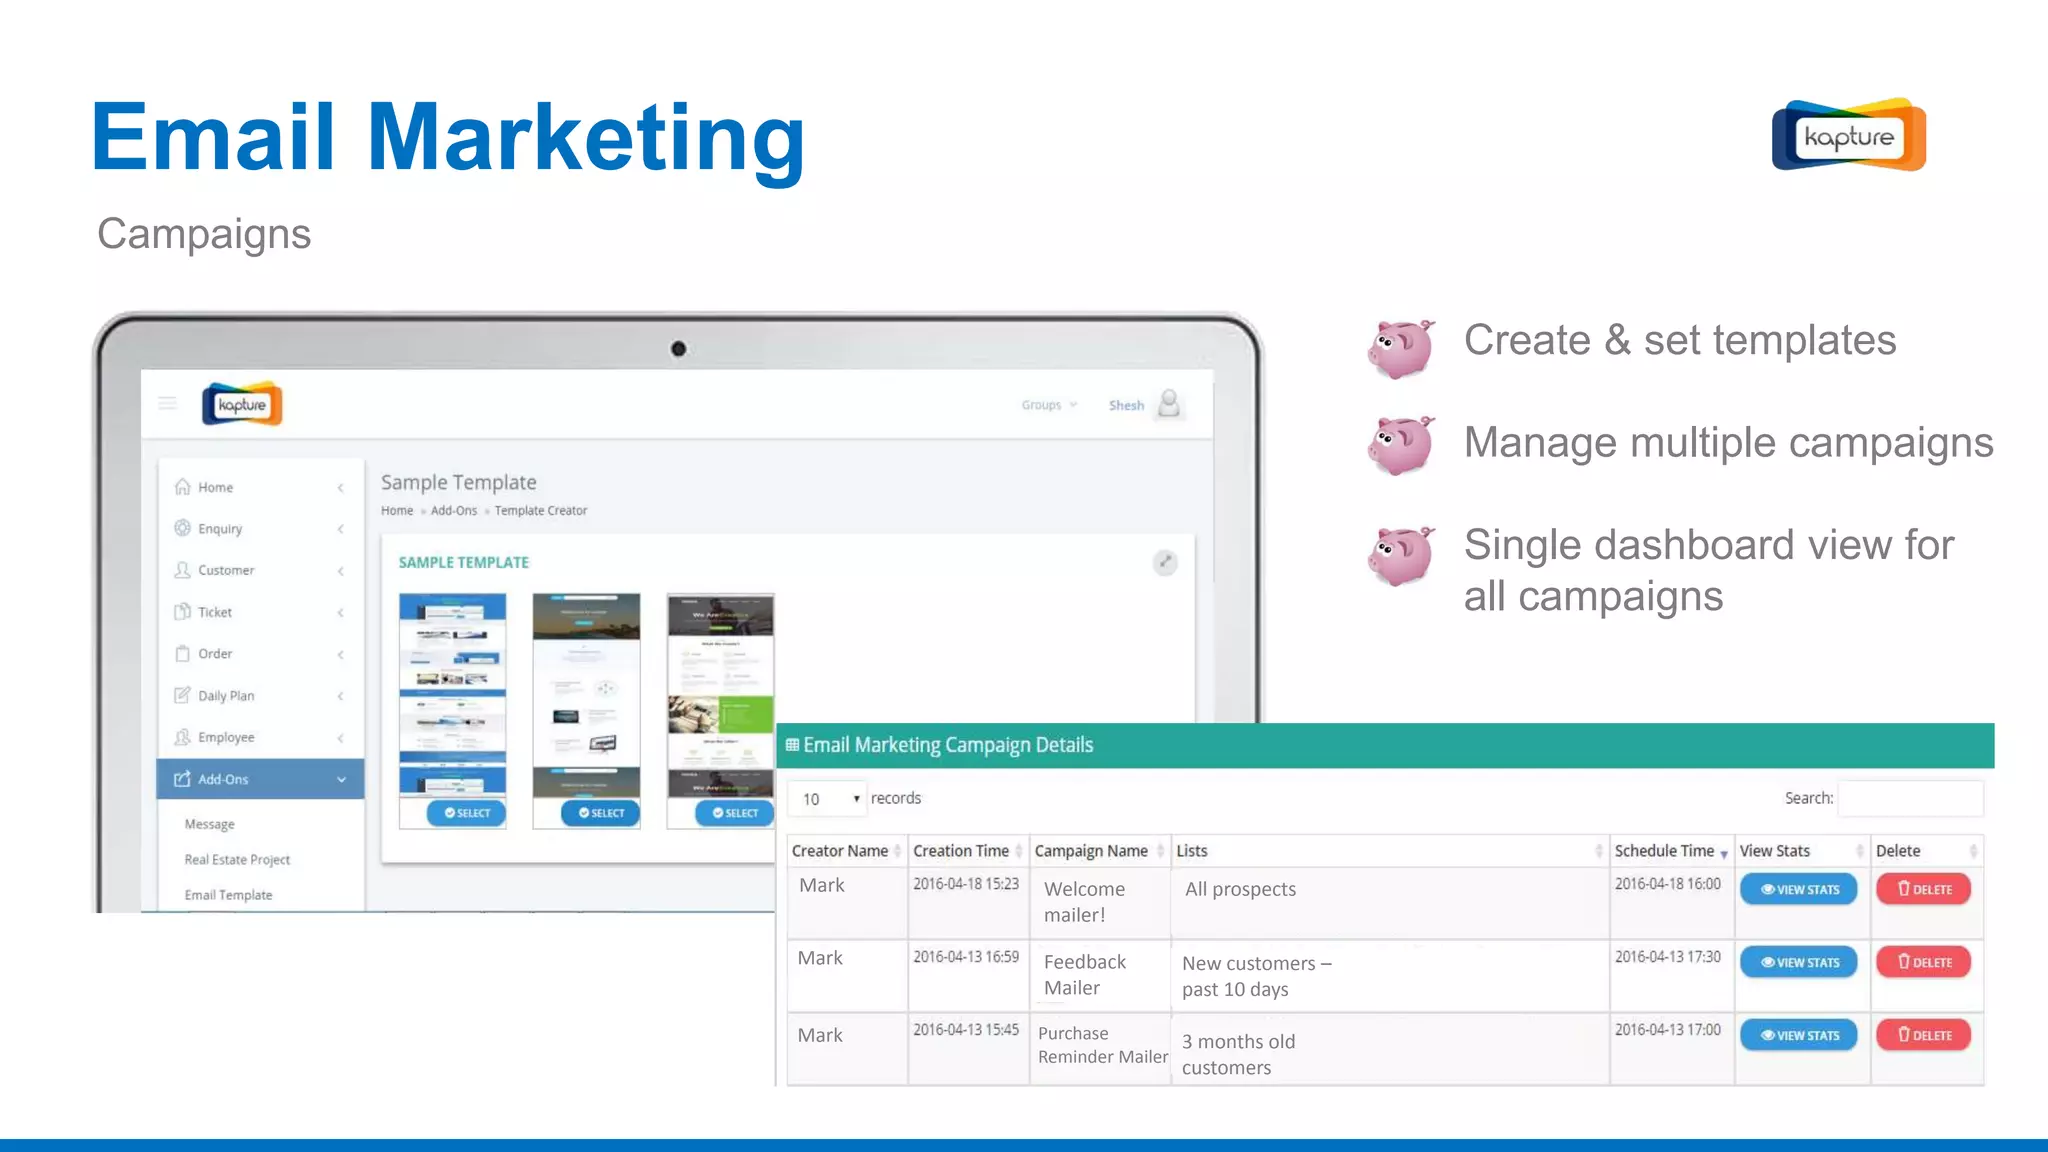Click piggy icon beside Create & set templates
The height and width of the screenshot is (1152, 2048).
[1401, 348]
